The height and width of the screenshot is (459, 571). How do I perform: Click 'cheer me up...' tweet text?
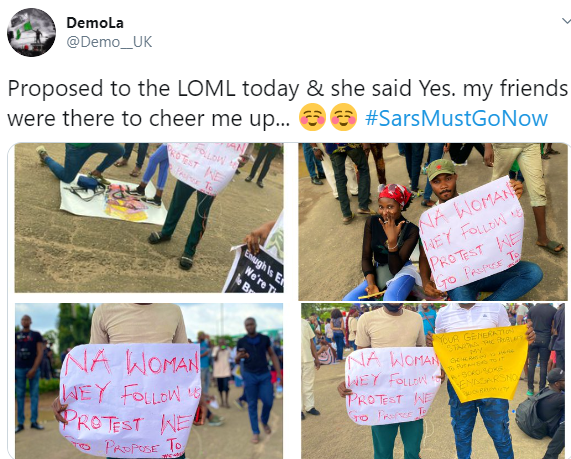tap(220, 119)
